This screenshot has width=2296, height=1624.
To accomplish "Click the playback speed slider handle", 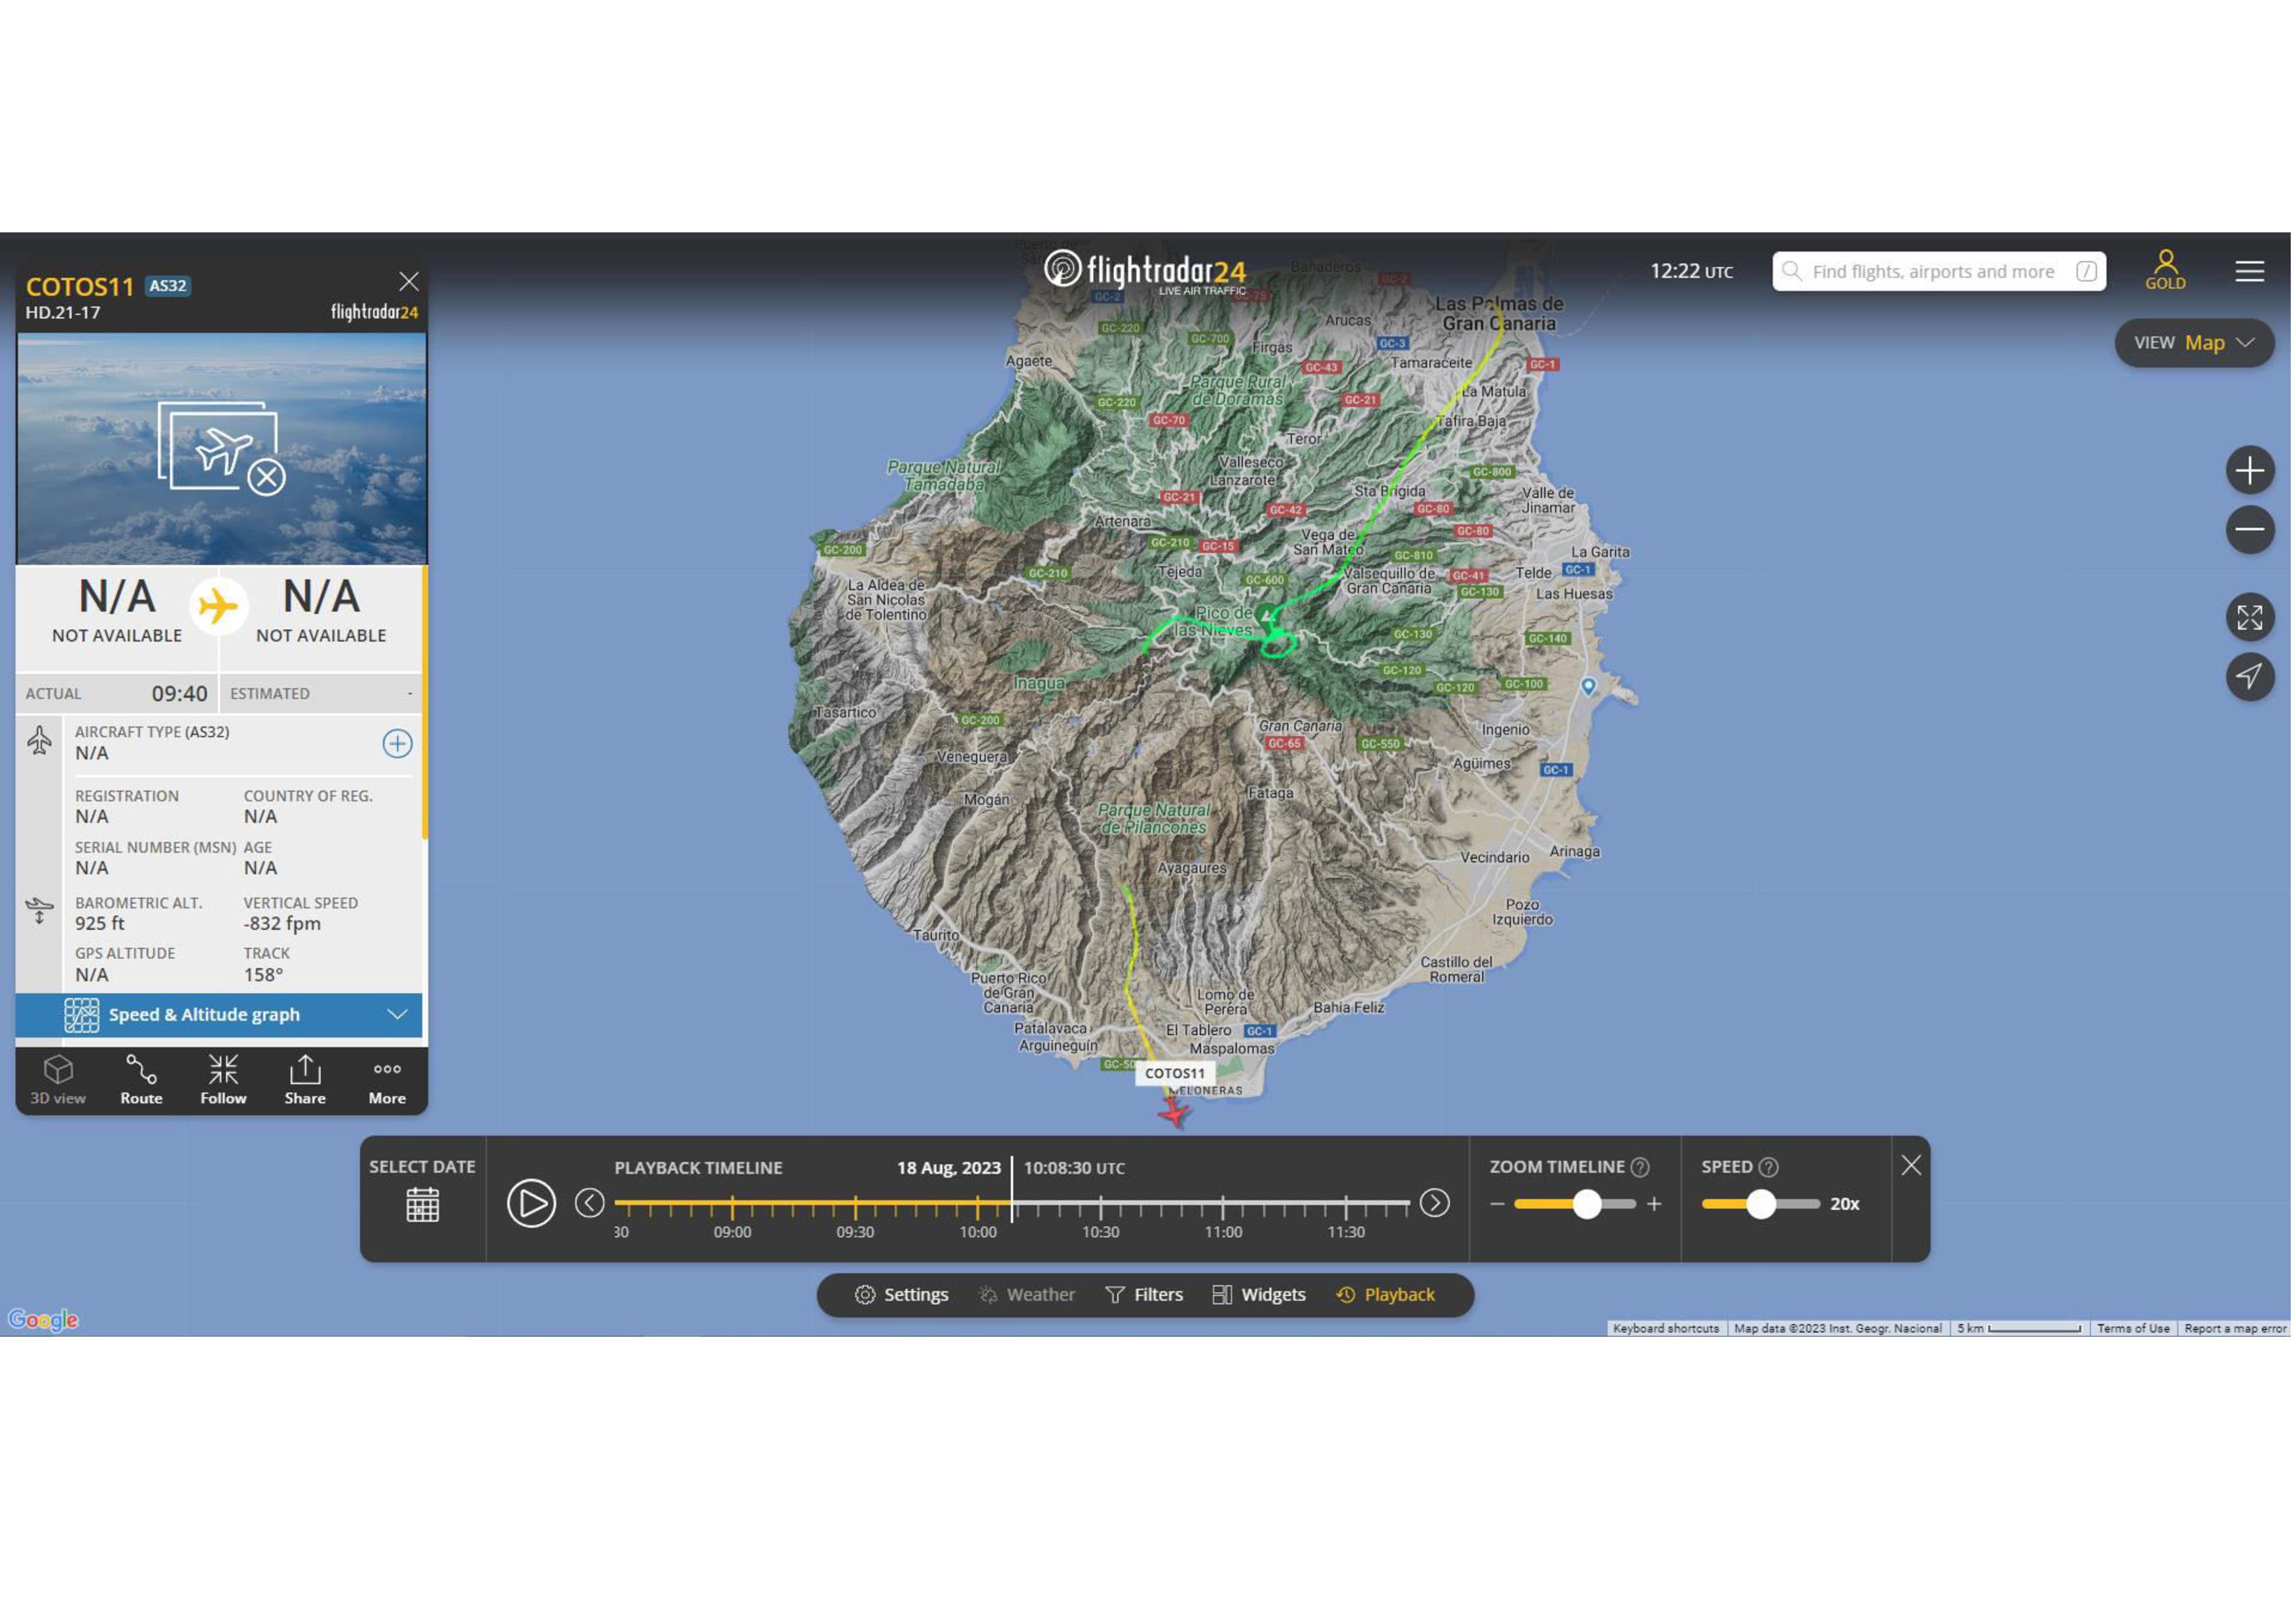I will point(1761,1204).
